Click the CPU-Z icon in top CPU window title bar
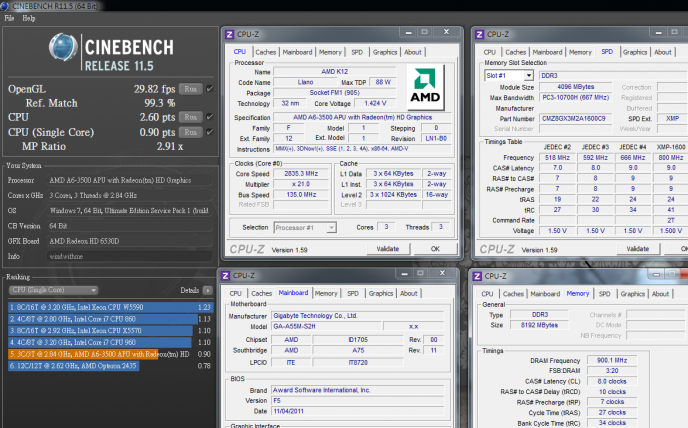 [230, 35]
